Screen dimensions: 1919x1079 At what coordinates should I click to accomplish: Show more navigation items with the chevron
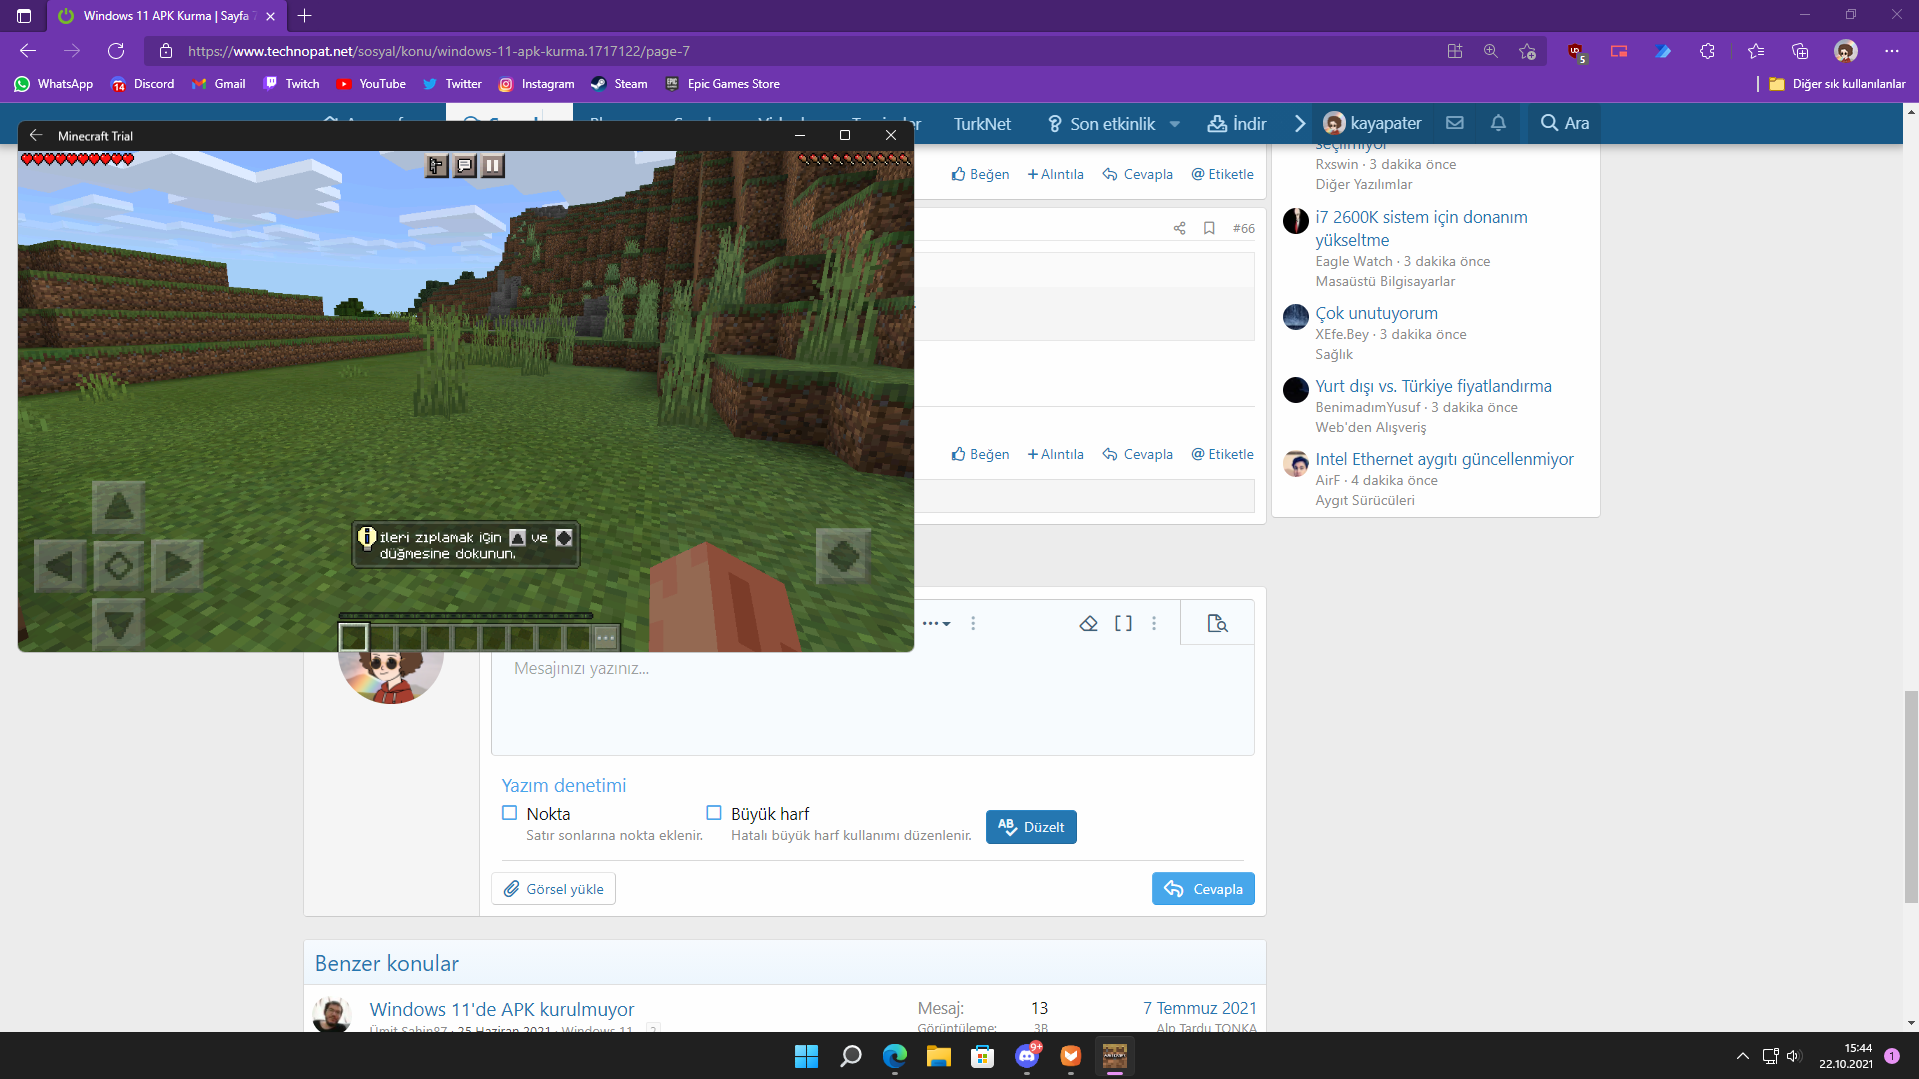1300,123
